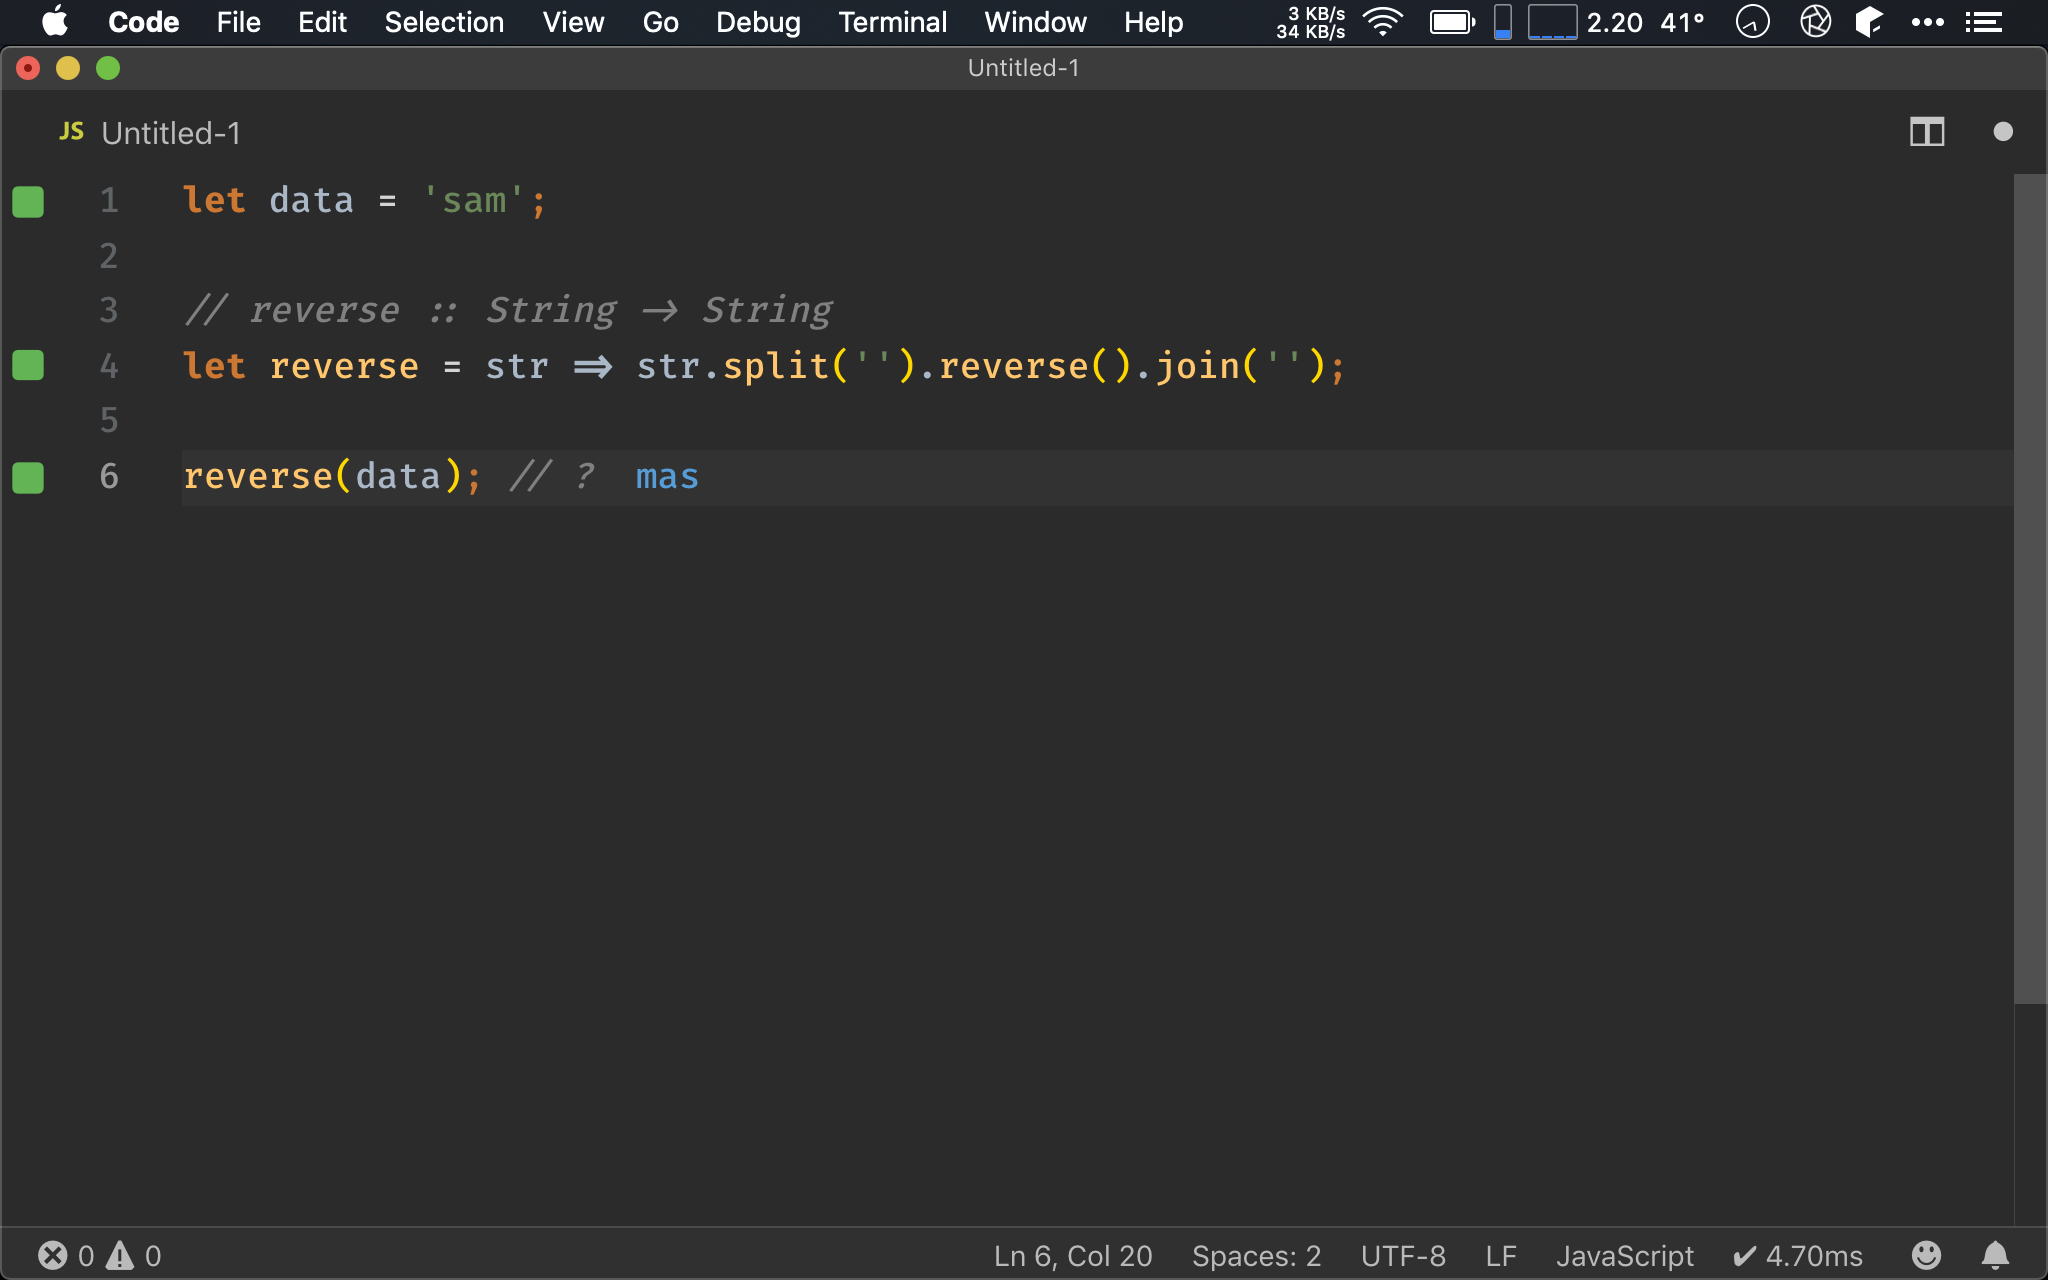
Task: Click the 'mas' inline result on line 6
Action: 667,477
